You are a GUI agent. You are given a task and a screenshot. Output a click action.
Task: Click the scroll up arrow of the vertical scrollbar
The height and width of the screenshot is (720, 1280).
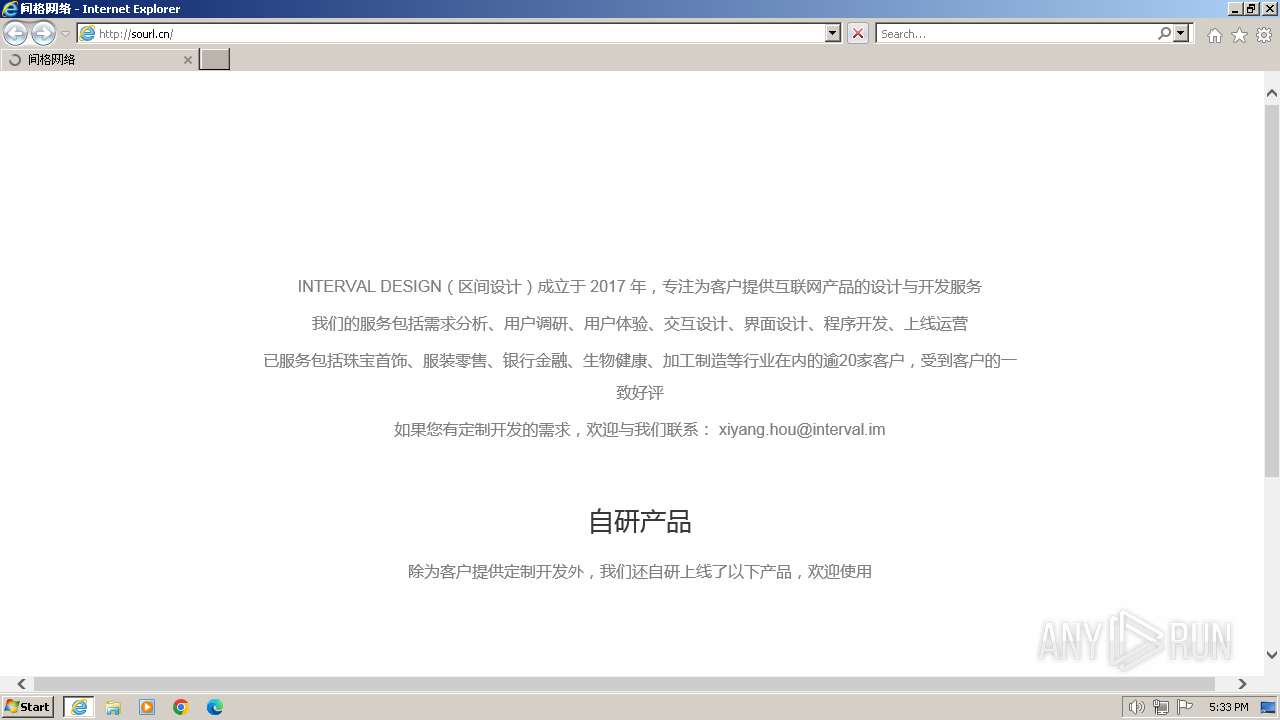[x=1272, y=93]
